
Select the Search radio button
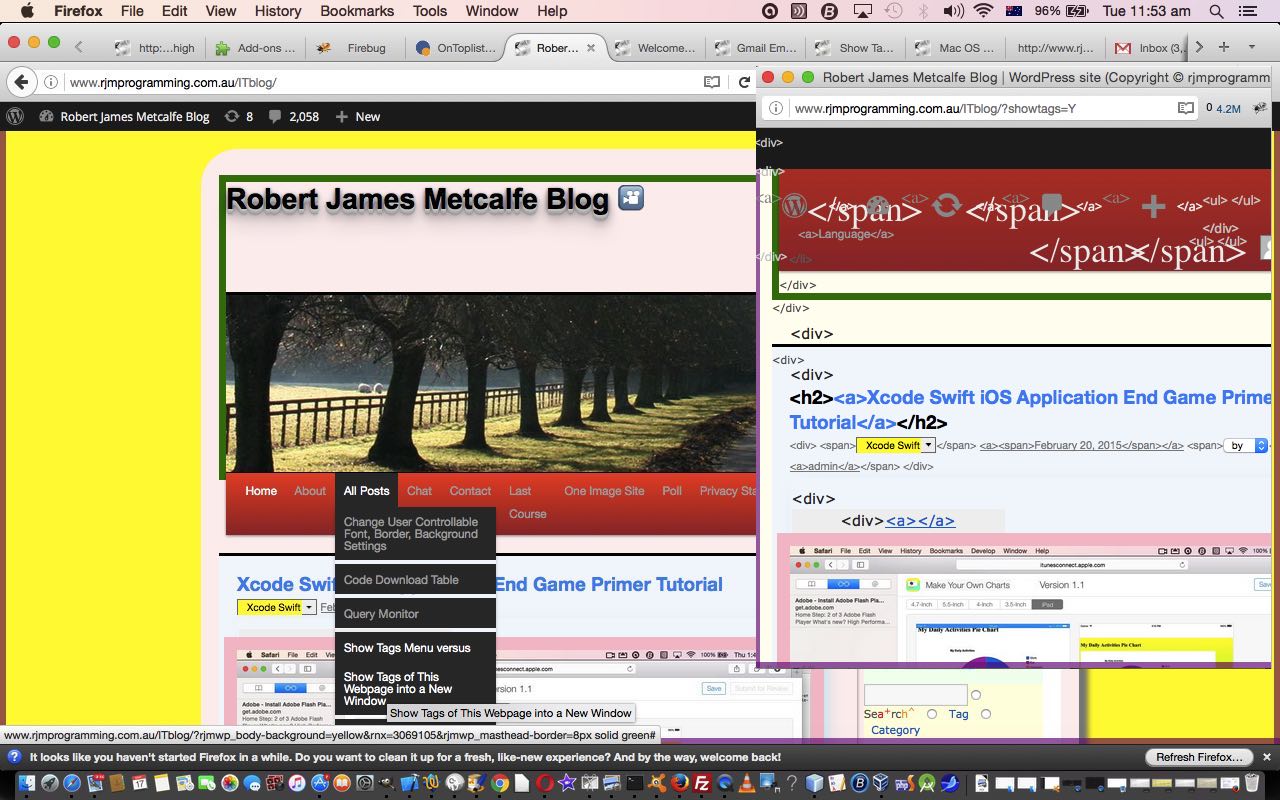pyautogui.click(x=932, y=714)
